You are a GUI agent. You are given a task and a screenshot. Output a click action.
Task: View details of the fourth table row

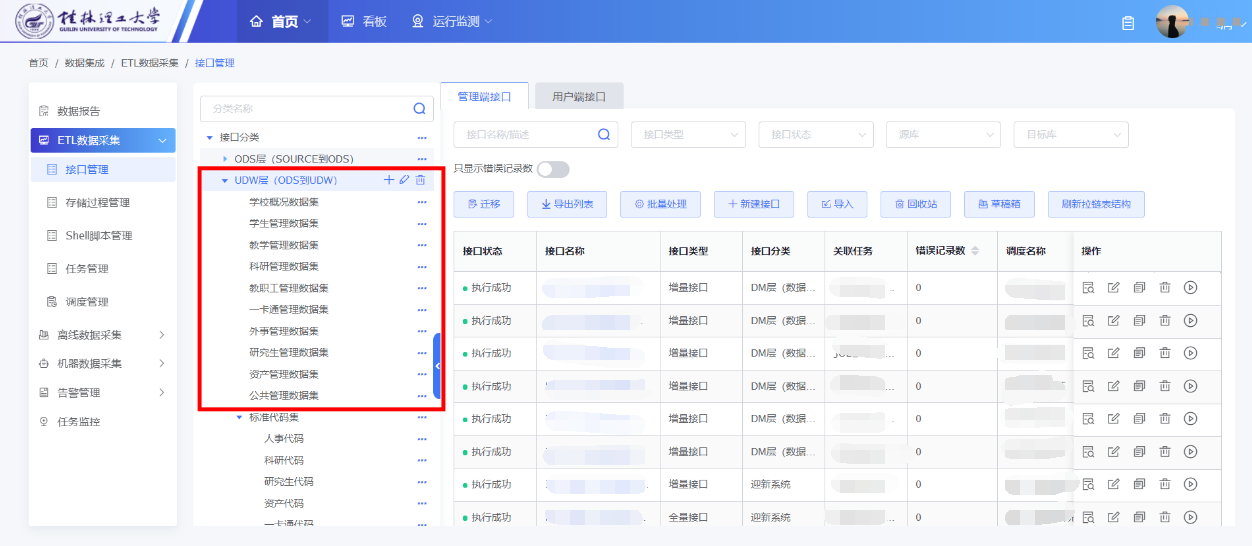coord(1088,385)
